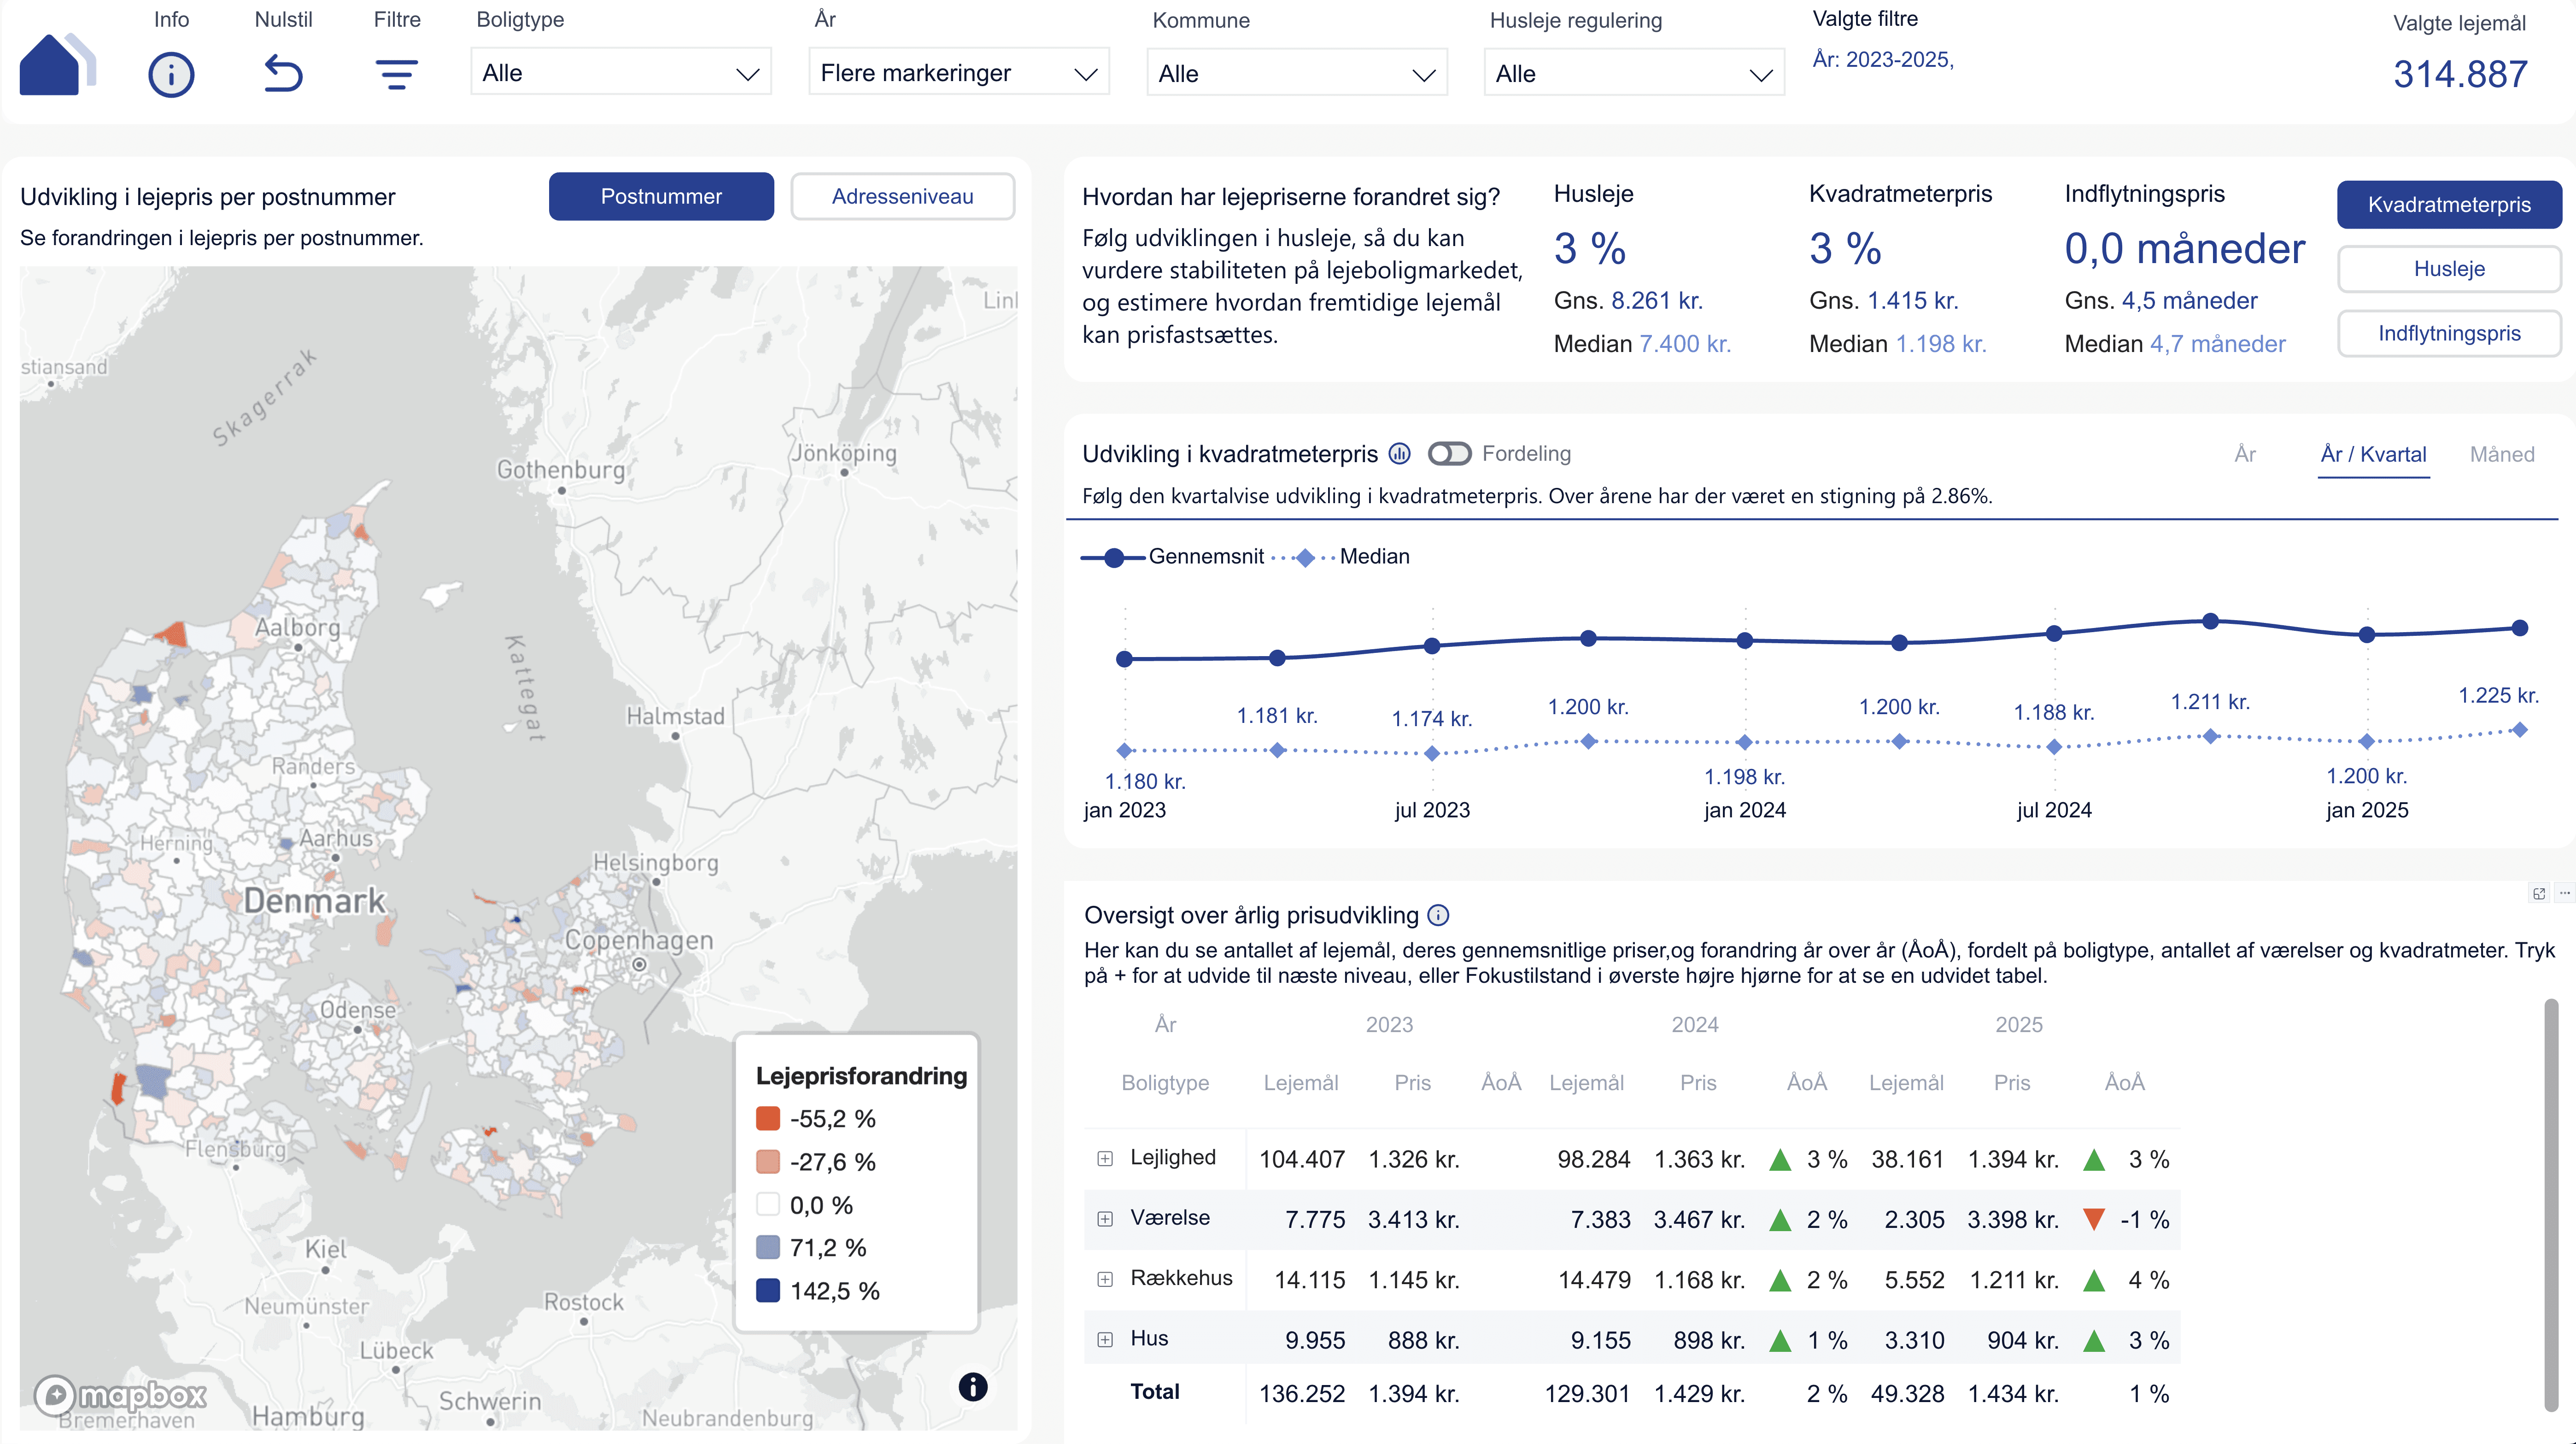The width and height of the screenshot is (2576, 1444).
Task: Click the black map attribution info icon
Action: point(972,1387)
